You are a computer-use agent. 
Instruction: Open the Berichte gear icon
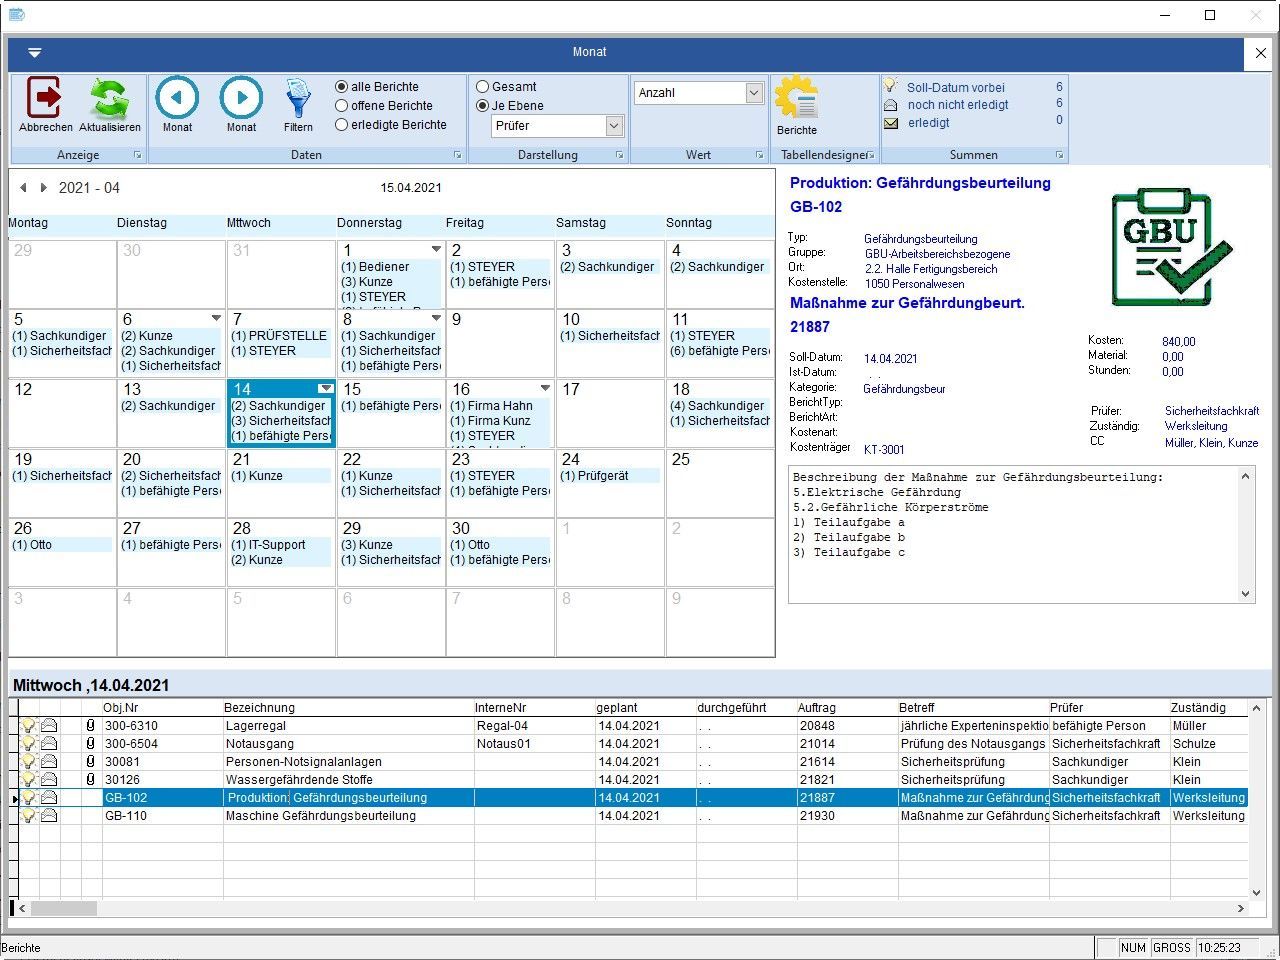(x=796, y=98)
